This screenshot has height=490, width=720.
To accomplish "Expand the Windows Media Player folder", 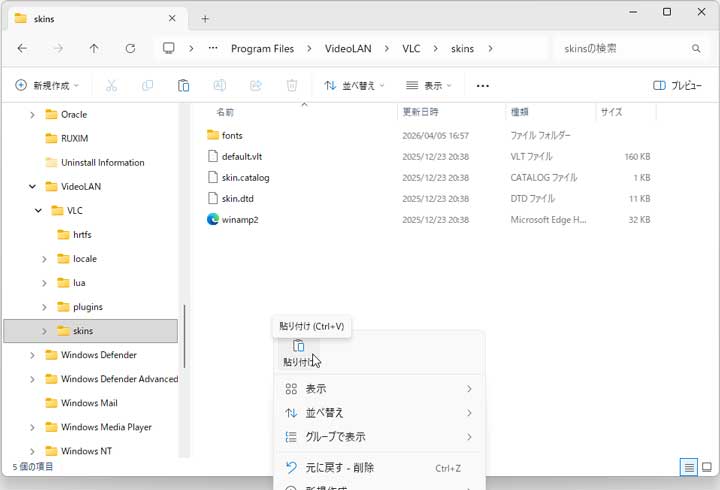I will 32,427.
